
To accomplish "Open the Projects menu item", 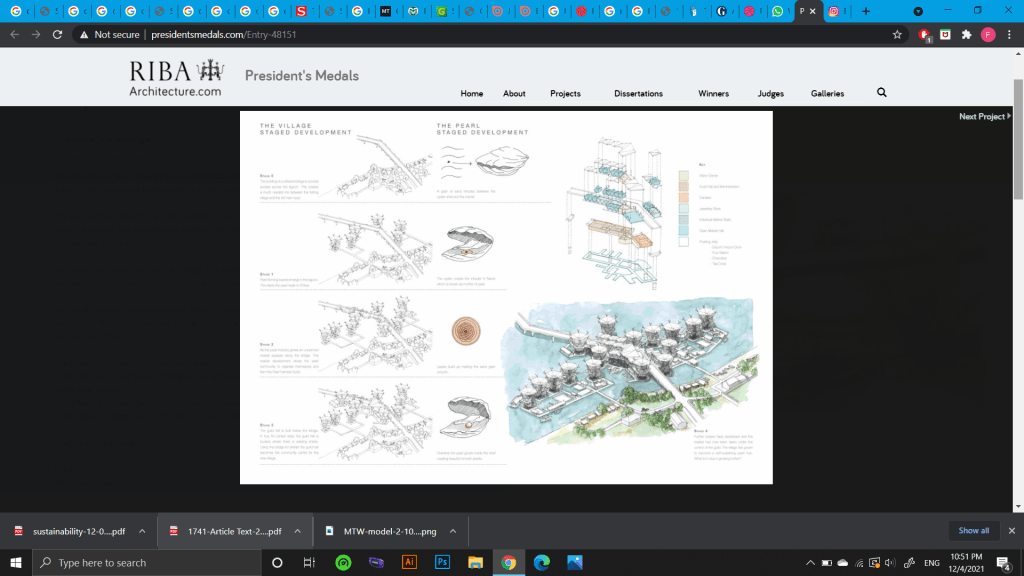I will (565, 94).
